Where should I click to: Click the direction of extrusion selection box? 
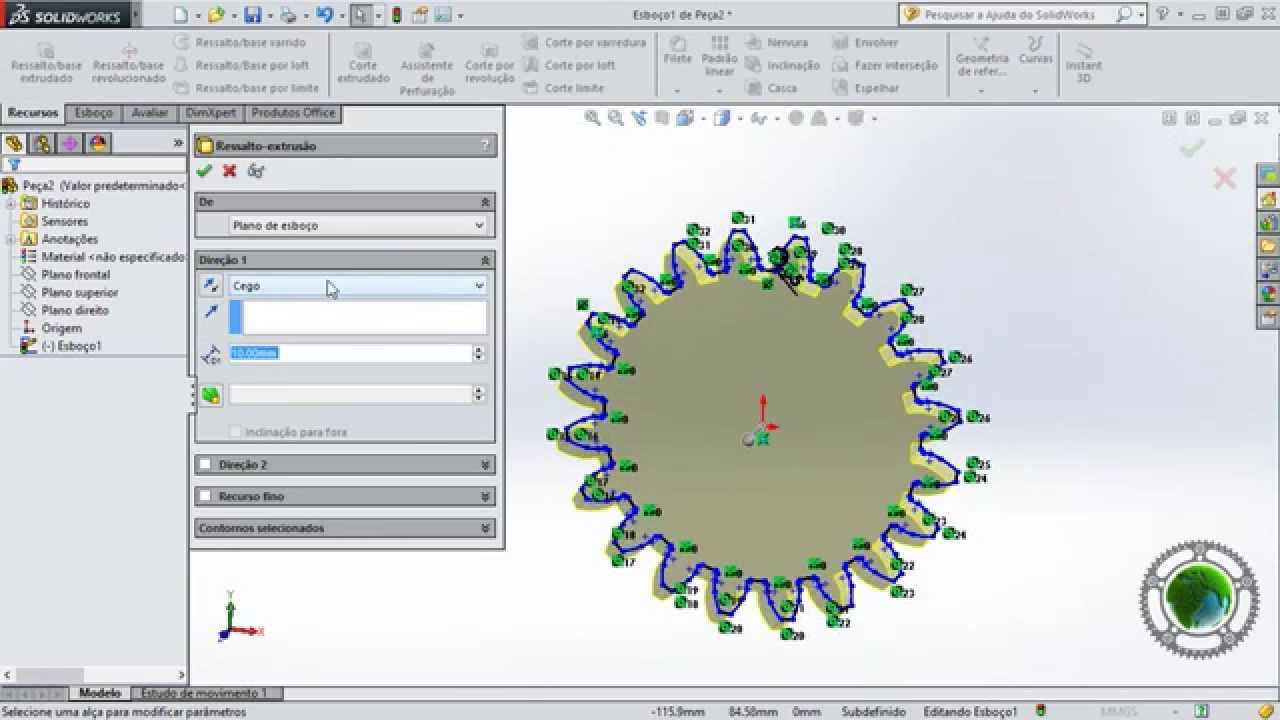click(358, 318)
